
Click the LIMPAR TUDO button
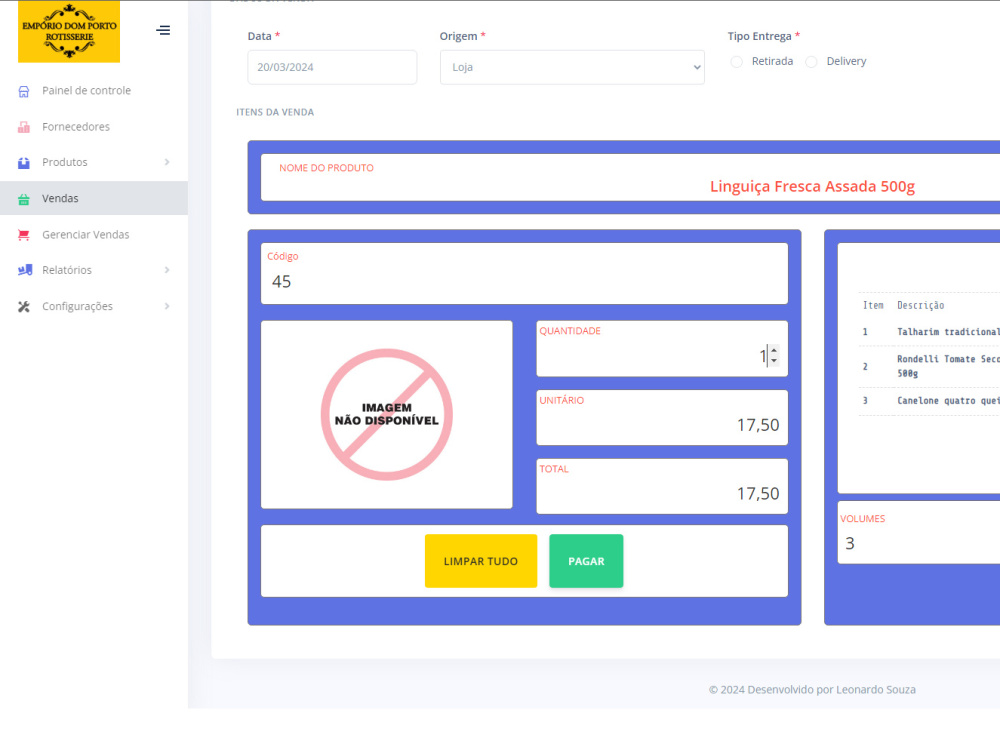481,561
